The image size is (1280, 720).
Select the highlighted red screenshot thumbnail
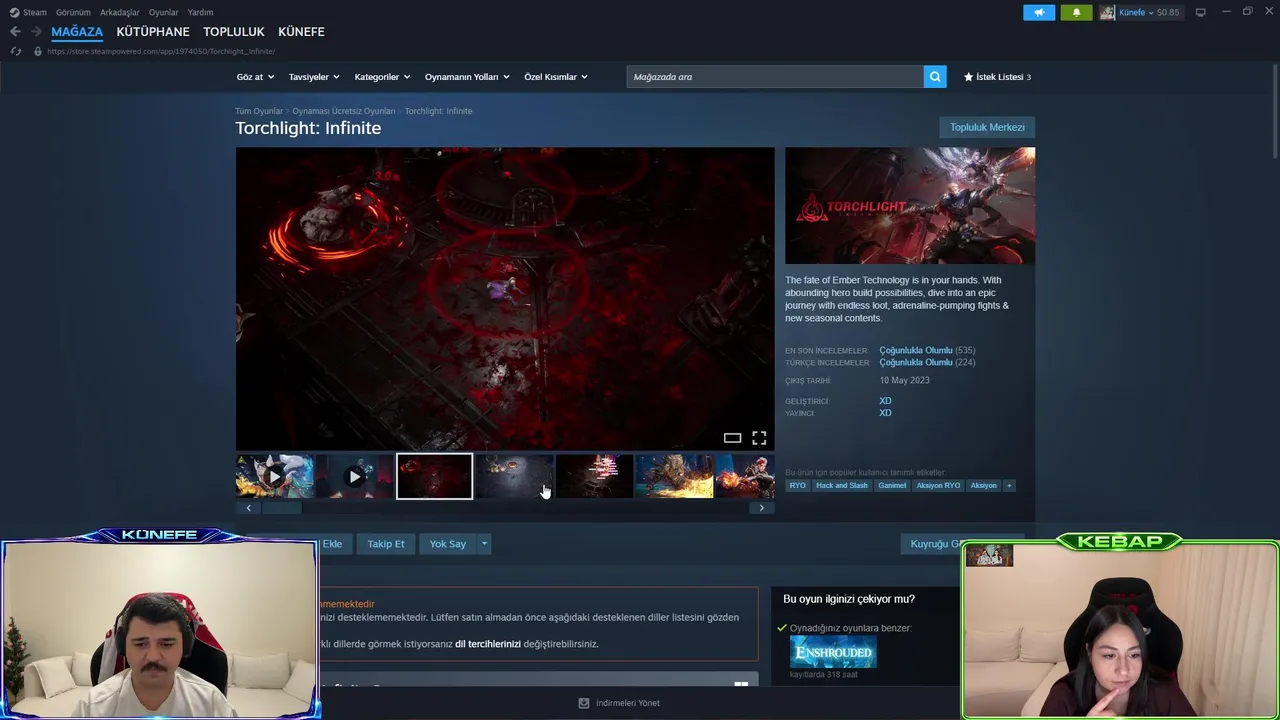pyautogui.click(x=434, y=476)
